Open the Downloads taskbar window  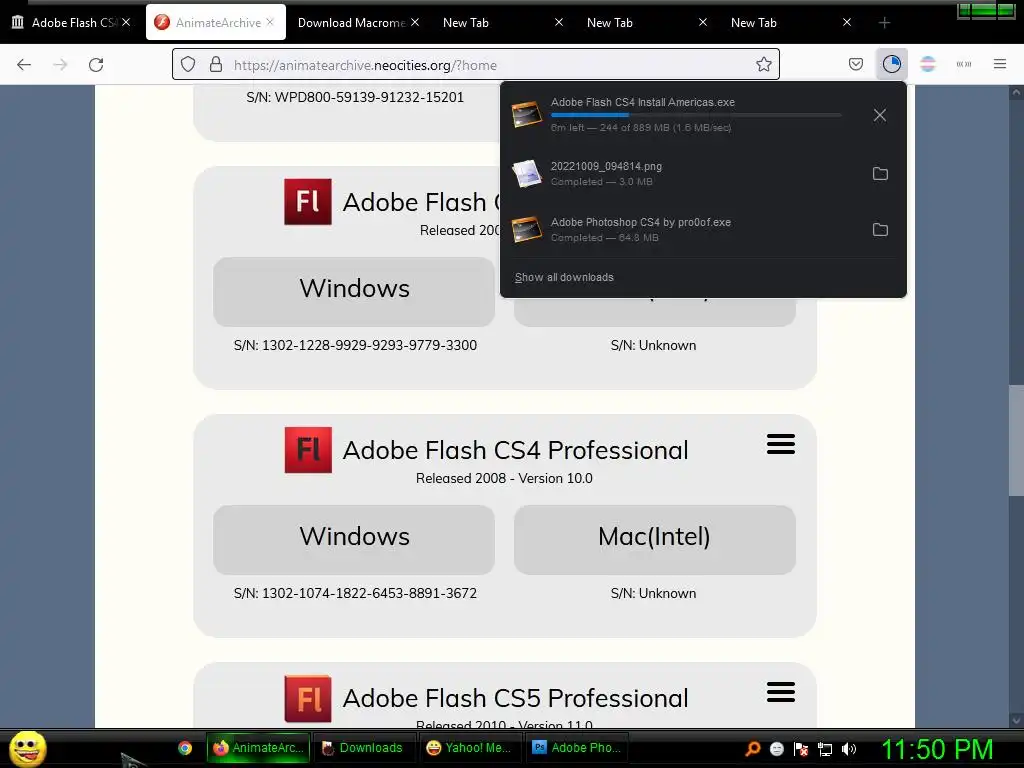(x=364, y=748)
